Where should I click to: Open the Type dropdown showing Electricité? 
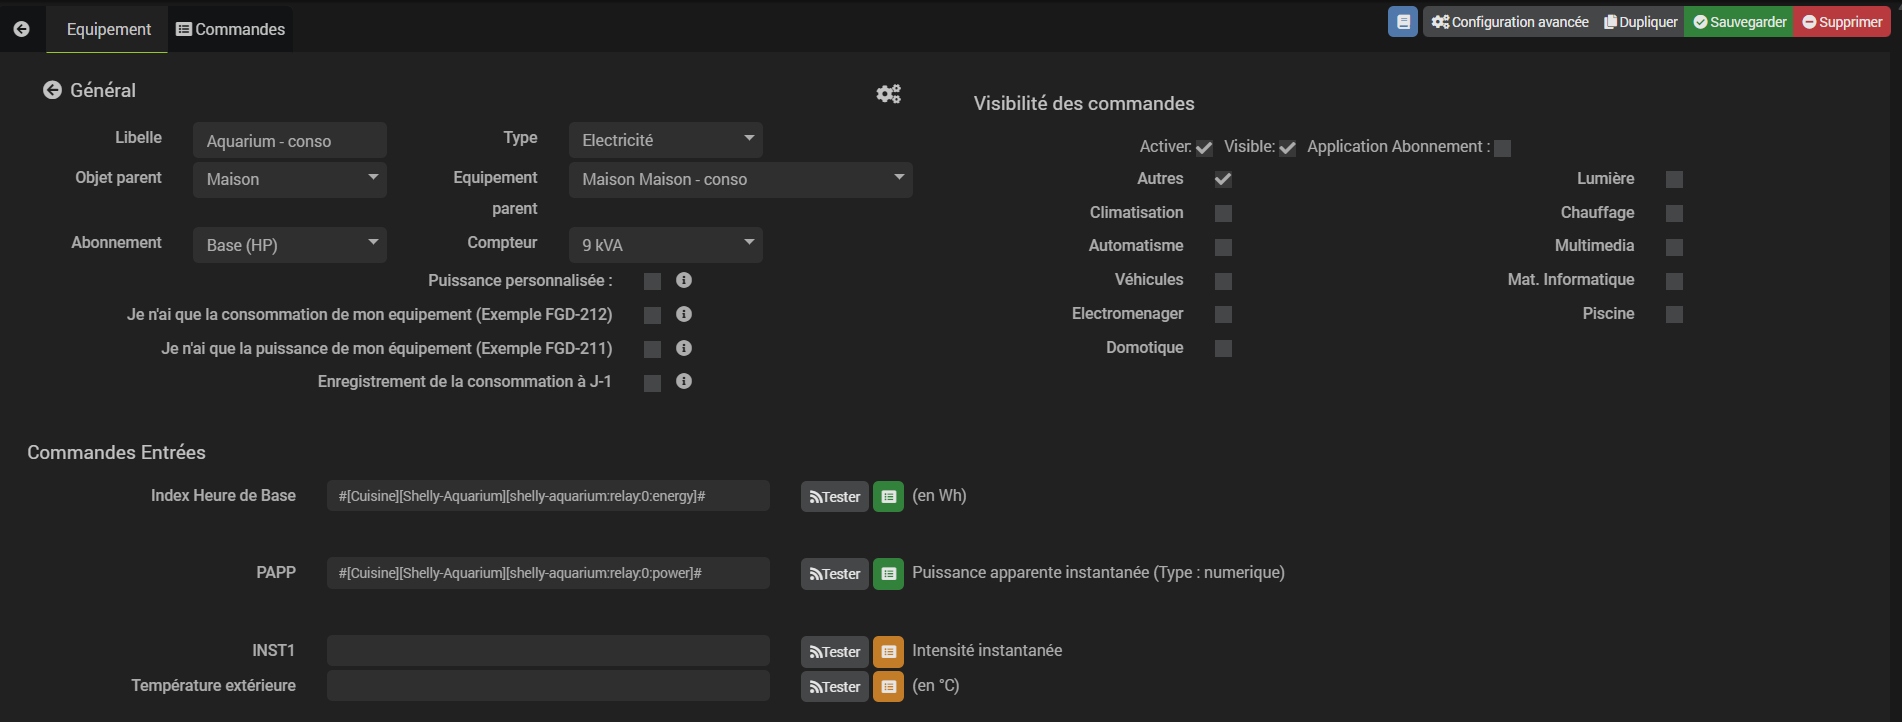[x=665, y=140]
